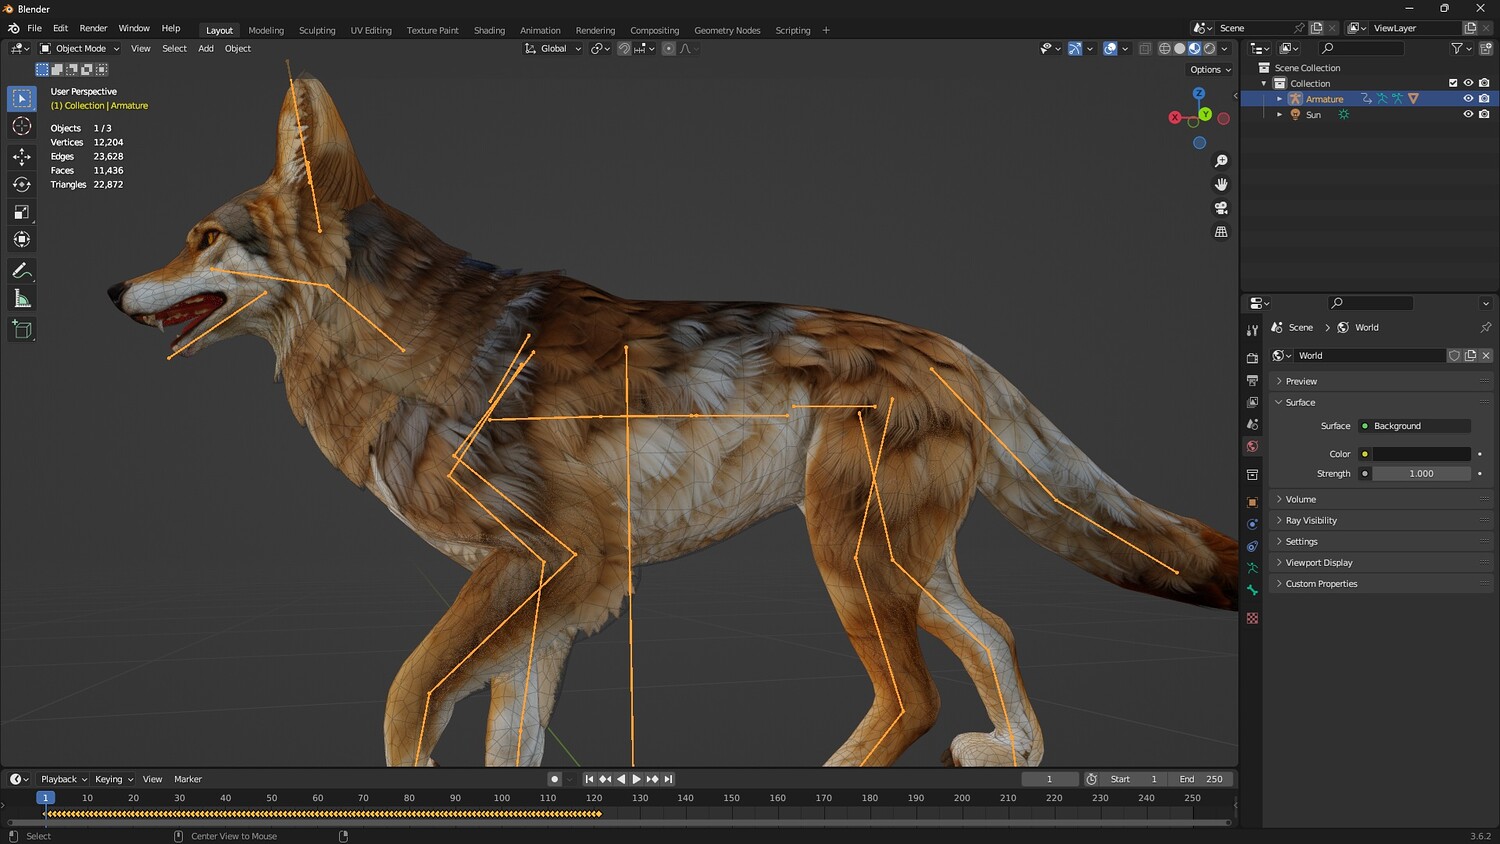The width and height of the screenshot is (1500, 844).
Task: Click the Add Cube tool
Action: pyautogui.click(x=22, y=329)
